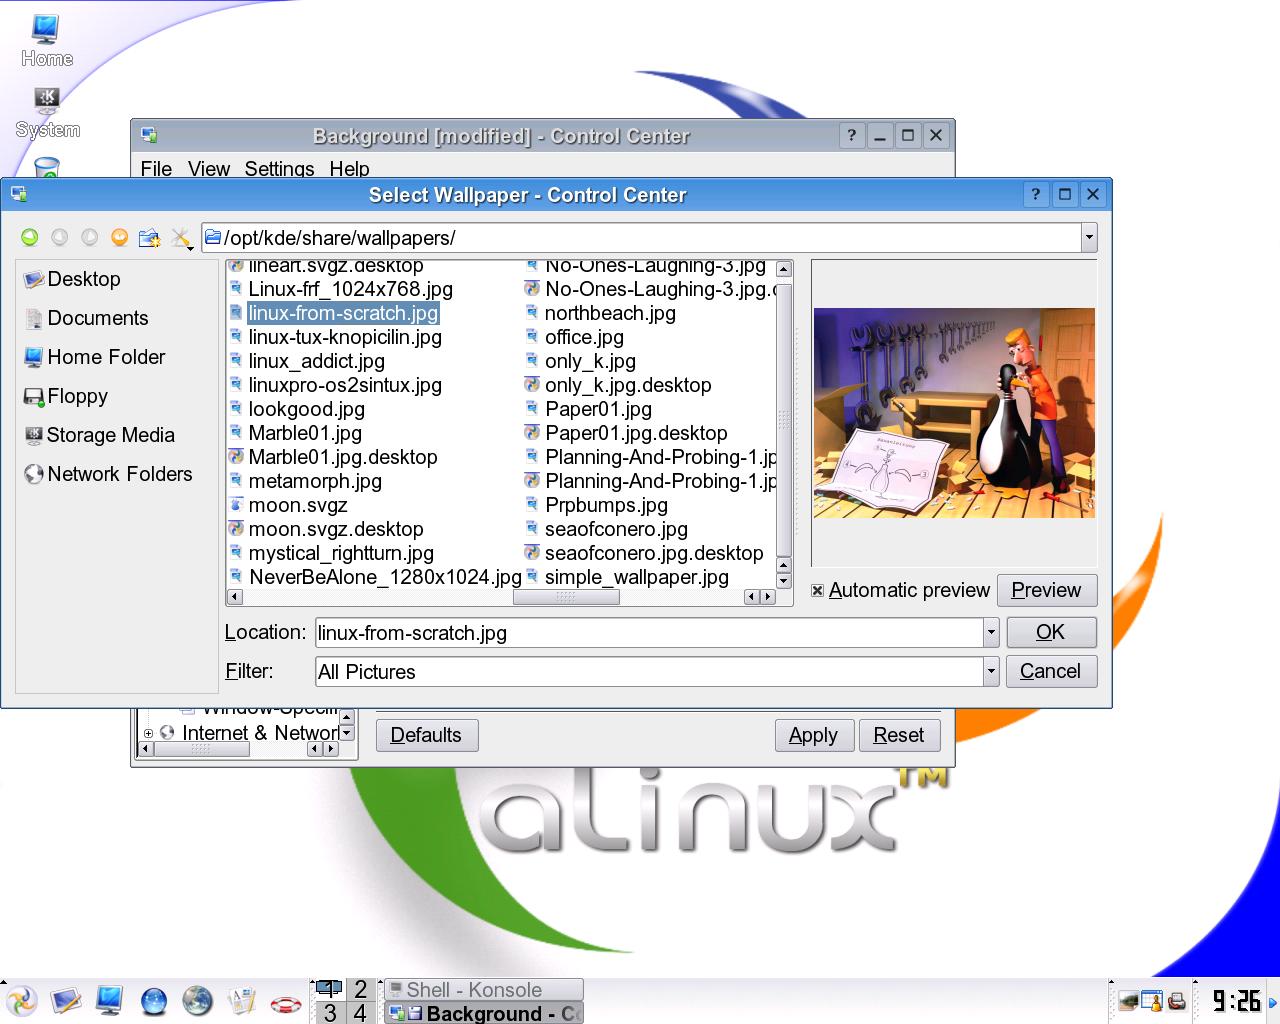Click the reminder calendar tray icon
The image size is (1280, 1024).
(x=1151, y=1000)
